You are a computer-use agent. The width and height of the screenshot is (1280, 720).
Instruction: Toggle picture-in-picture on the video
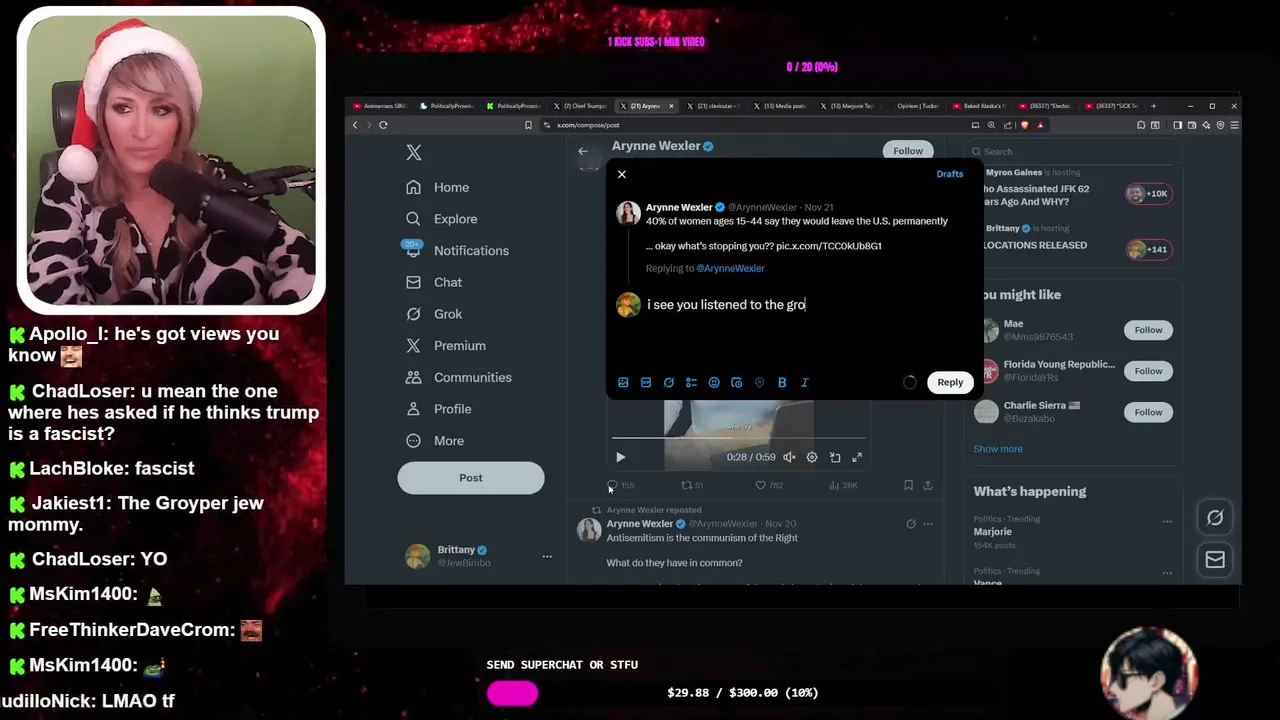(x=835, y=457)
